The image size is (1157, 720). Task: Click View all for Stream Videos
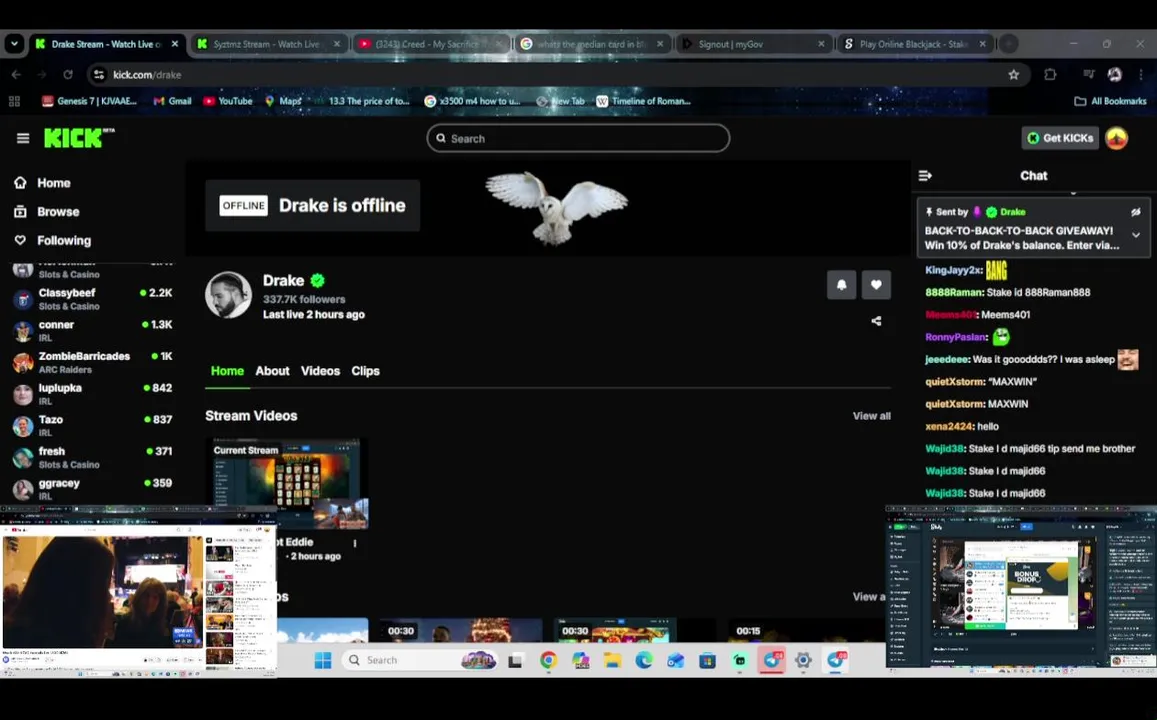tap(871, 416)
